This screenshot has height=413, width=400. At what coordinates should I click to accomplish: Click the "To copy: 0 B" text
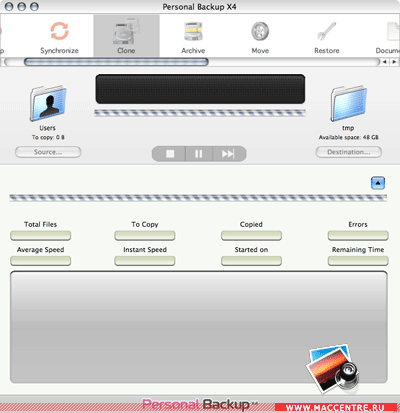pyautogui.click(x=48, y=137)
